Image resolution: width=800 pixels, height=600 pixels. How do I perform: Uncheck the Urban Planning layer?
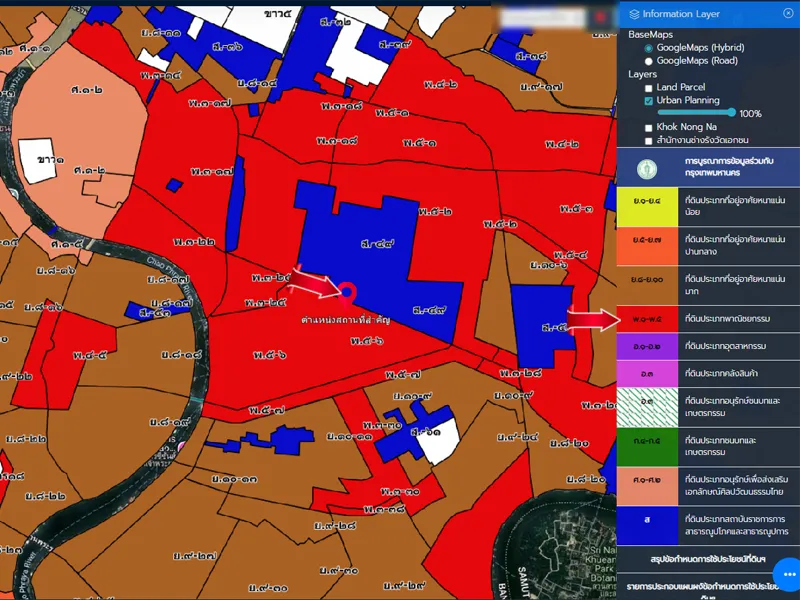(649, 101)
